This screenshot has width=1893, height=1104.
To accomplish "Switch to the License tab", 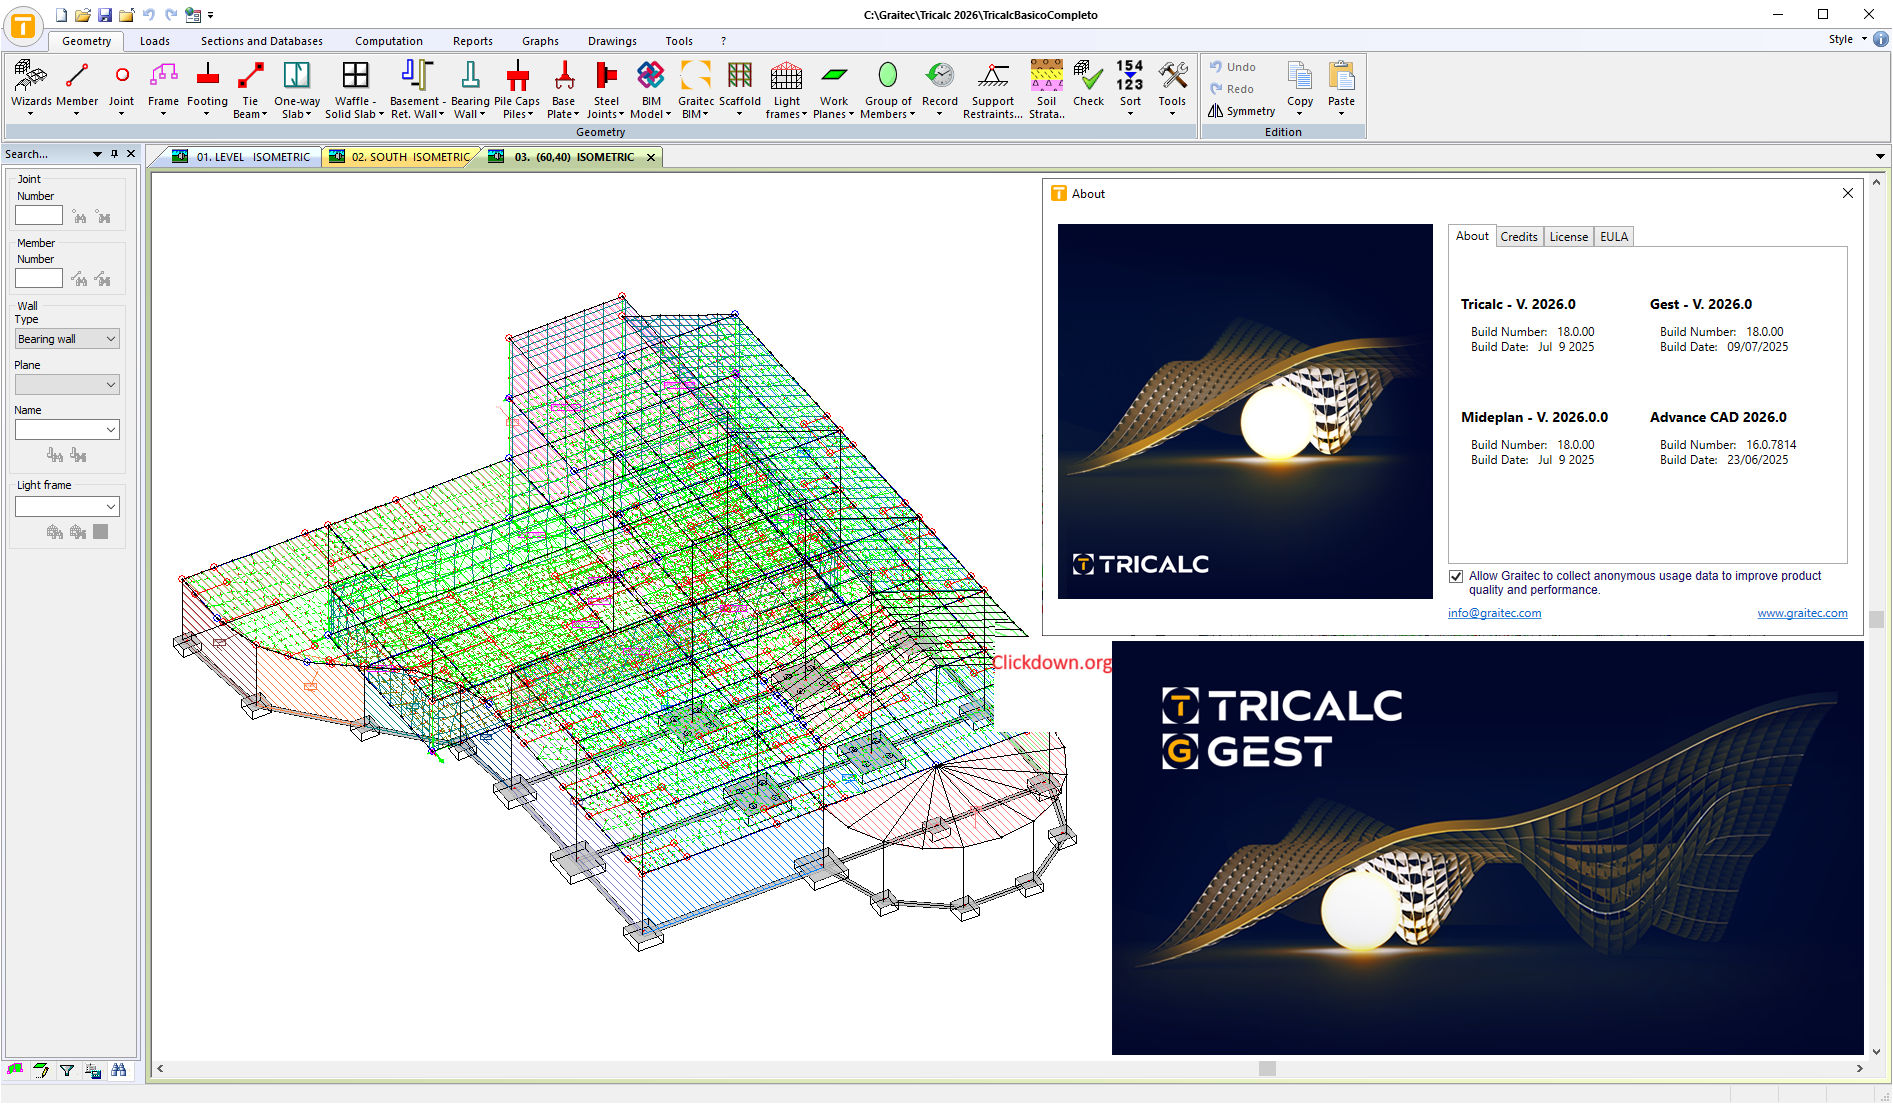I will pos(1568,237).
